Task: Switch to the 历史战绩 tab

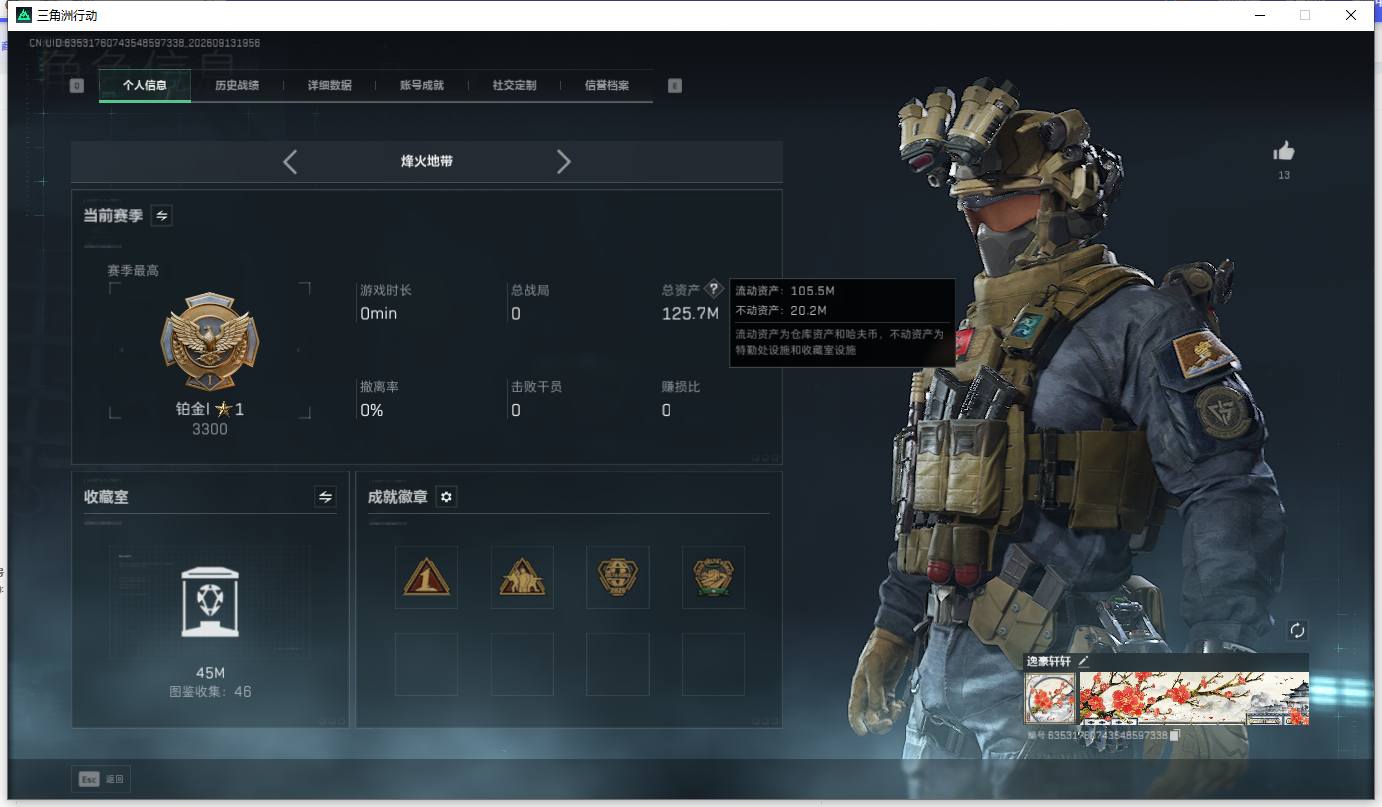Action: pyautogui.click(x=237, y=86)
